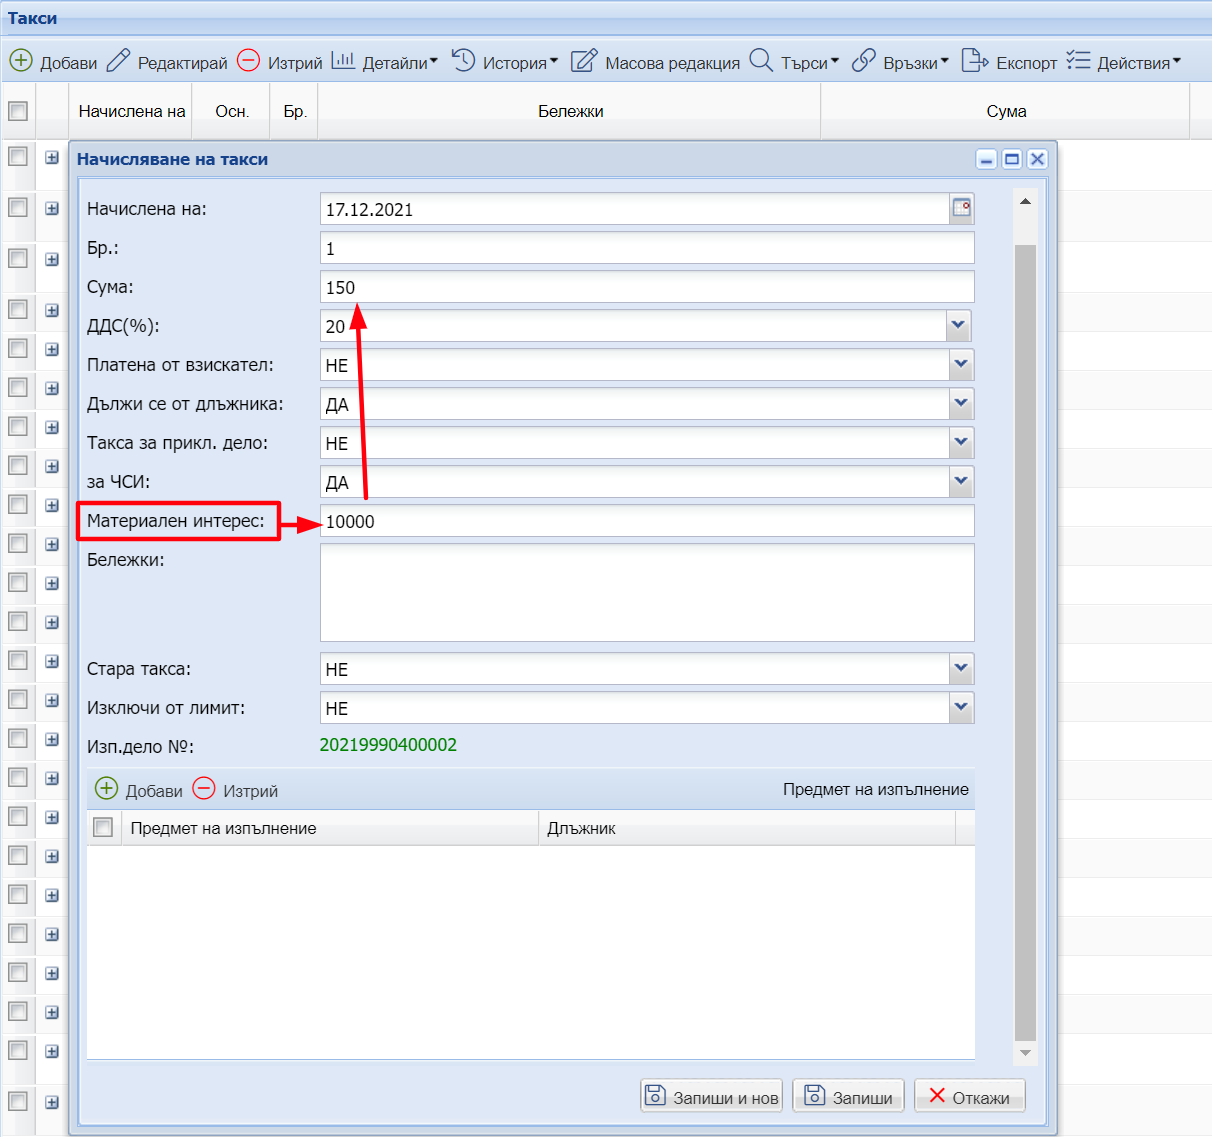Check the Предмет на изпълнение header checkbox
This screenshot has height=1137, width=1212.
[103, 828]
